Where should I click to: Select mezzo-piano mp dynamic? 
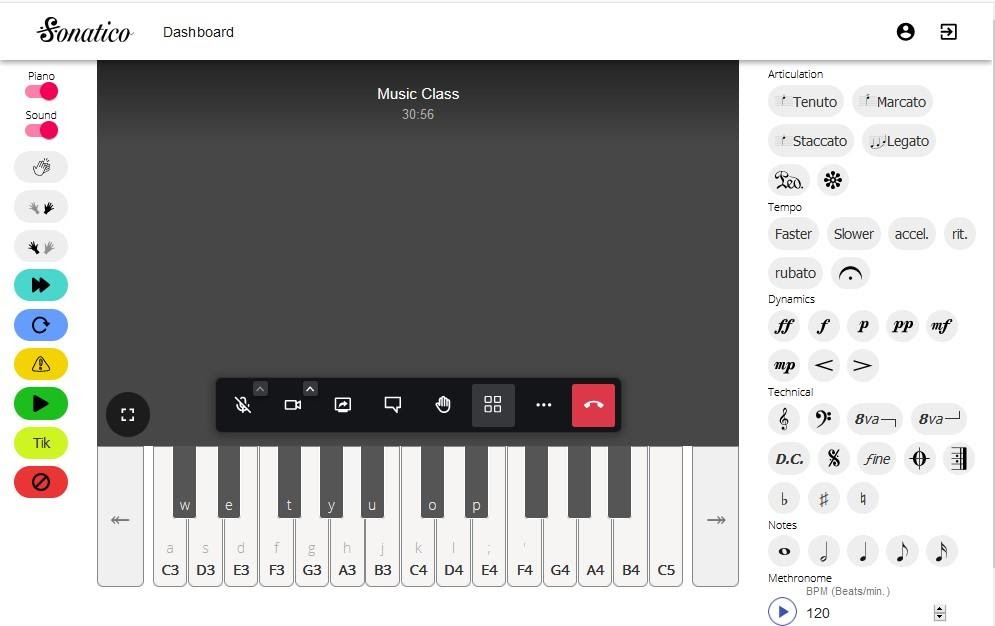(784, 365)
